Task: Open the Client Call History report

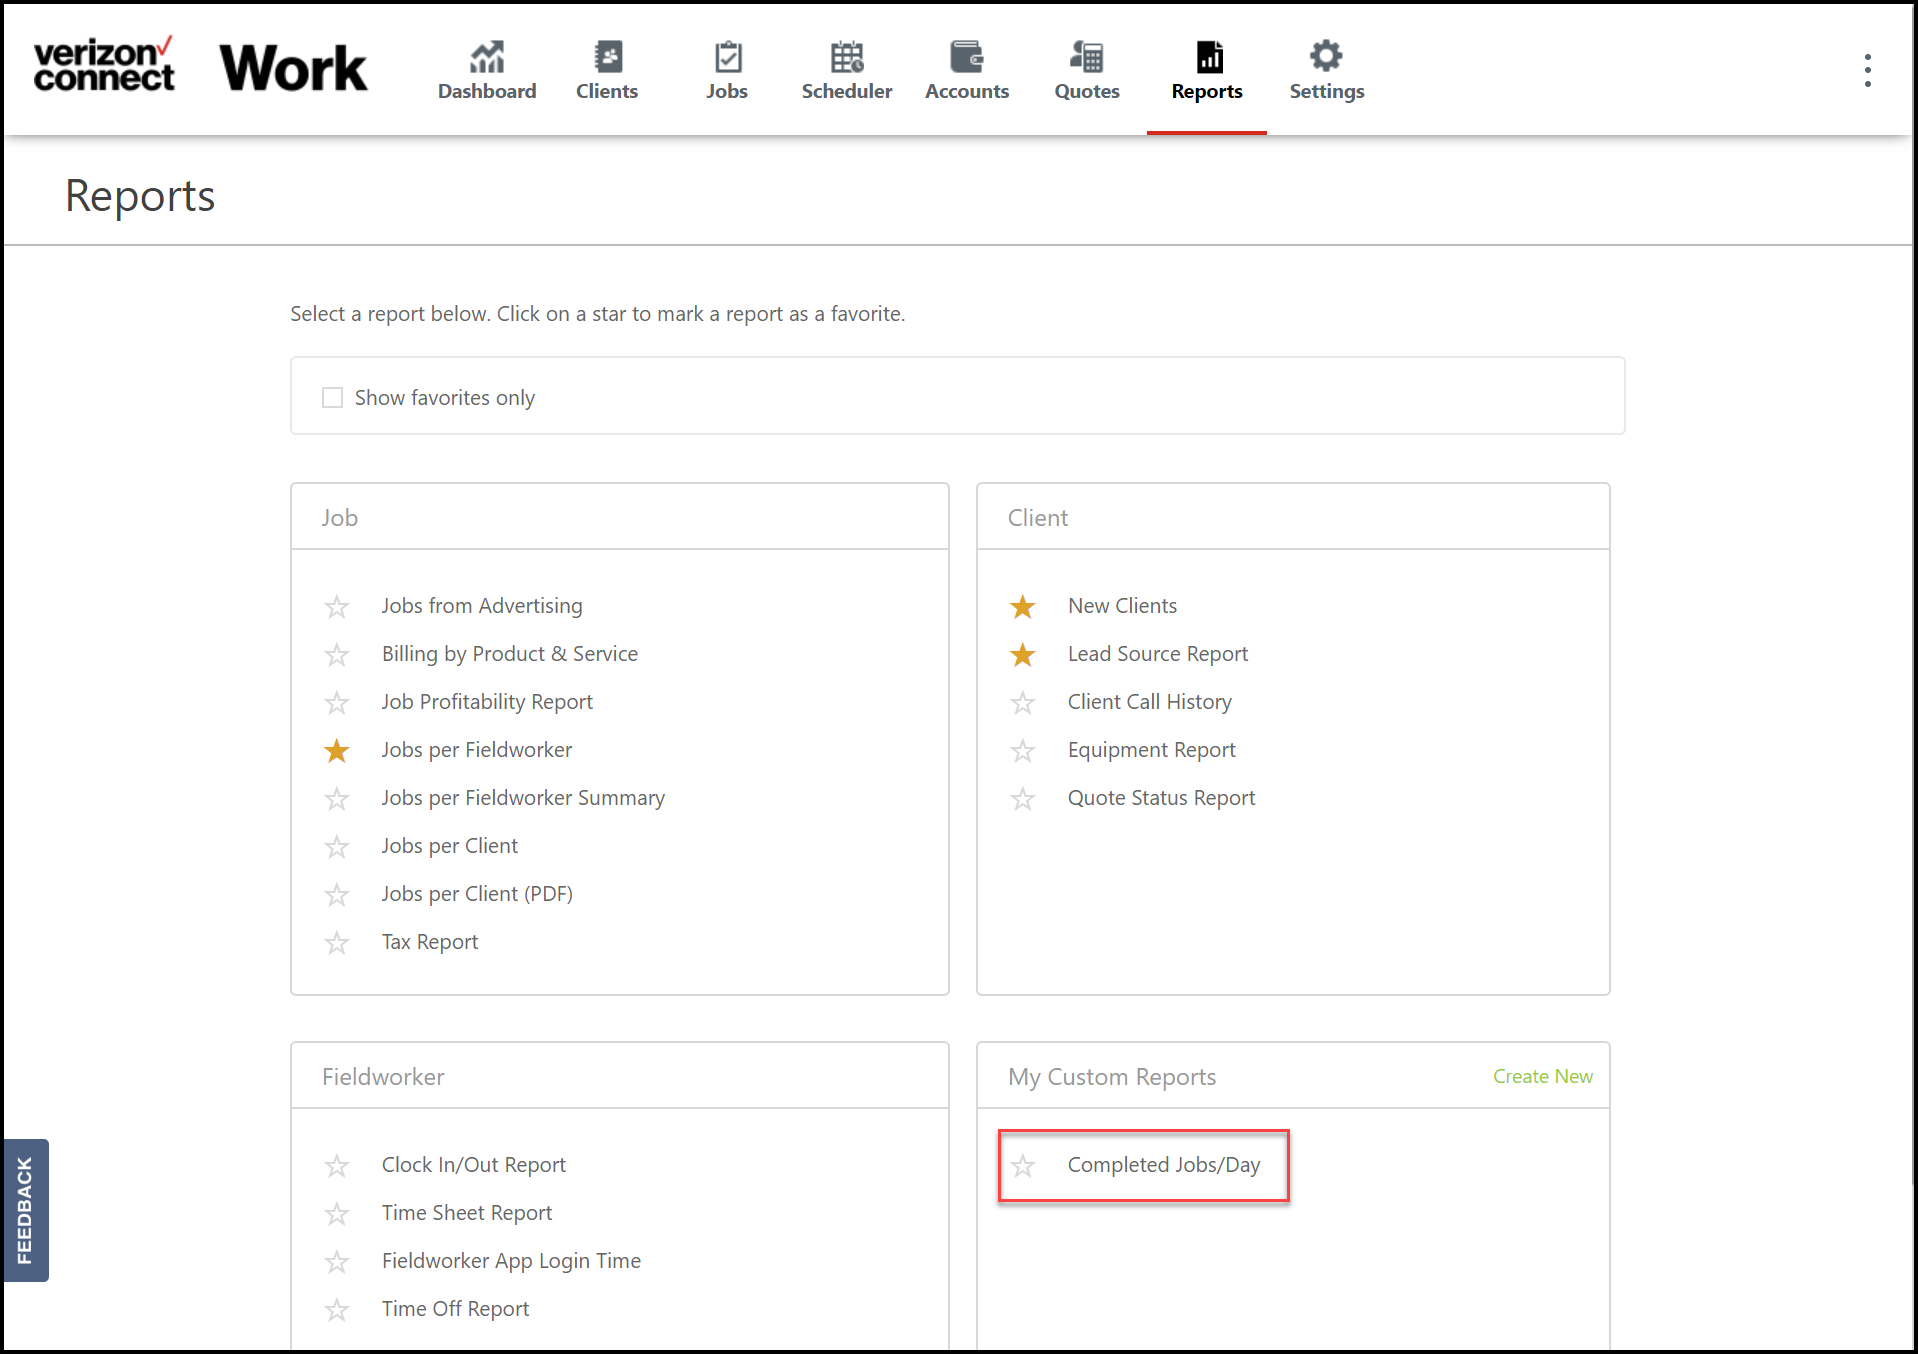Action: pos(1150,702)
